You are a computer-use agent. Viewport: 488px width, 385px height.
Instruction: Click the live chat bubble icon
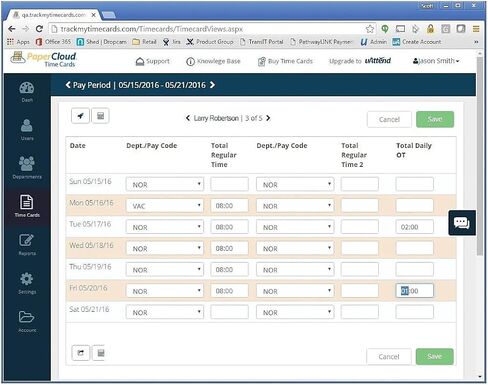tap(462, 223)
